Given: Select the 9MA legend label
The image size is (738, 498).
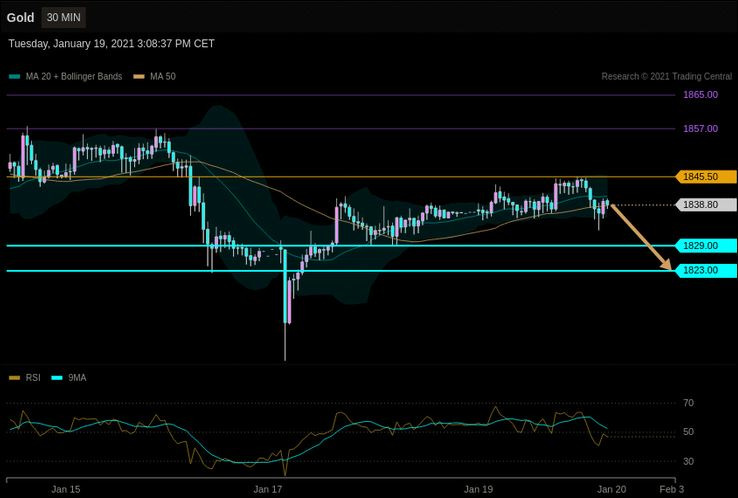Looking at the screenshot, I should (77, 378).
